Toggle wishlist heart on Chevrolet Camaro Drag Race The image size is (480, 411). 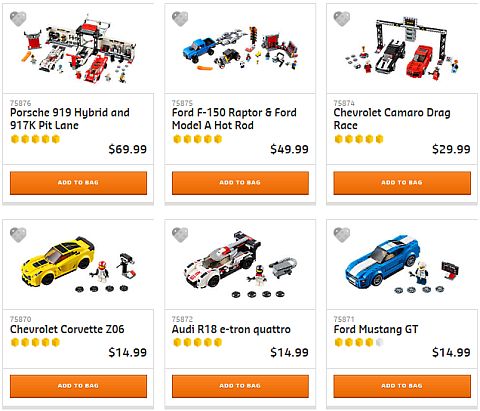tap(342, 19)
